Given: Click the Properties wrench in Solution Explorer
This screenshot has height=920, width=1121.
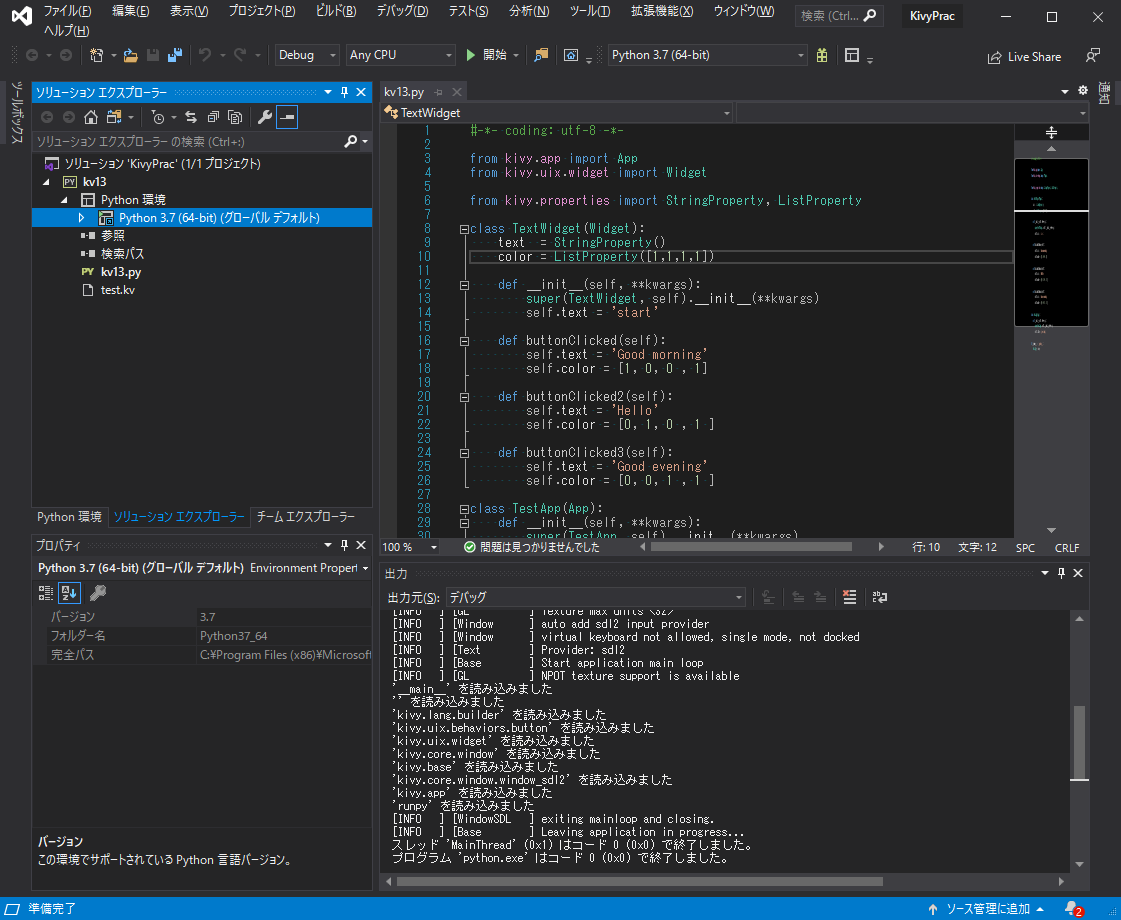Looking at the screenshot, I should coord(265,117).
